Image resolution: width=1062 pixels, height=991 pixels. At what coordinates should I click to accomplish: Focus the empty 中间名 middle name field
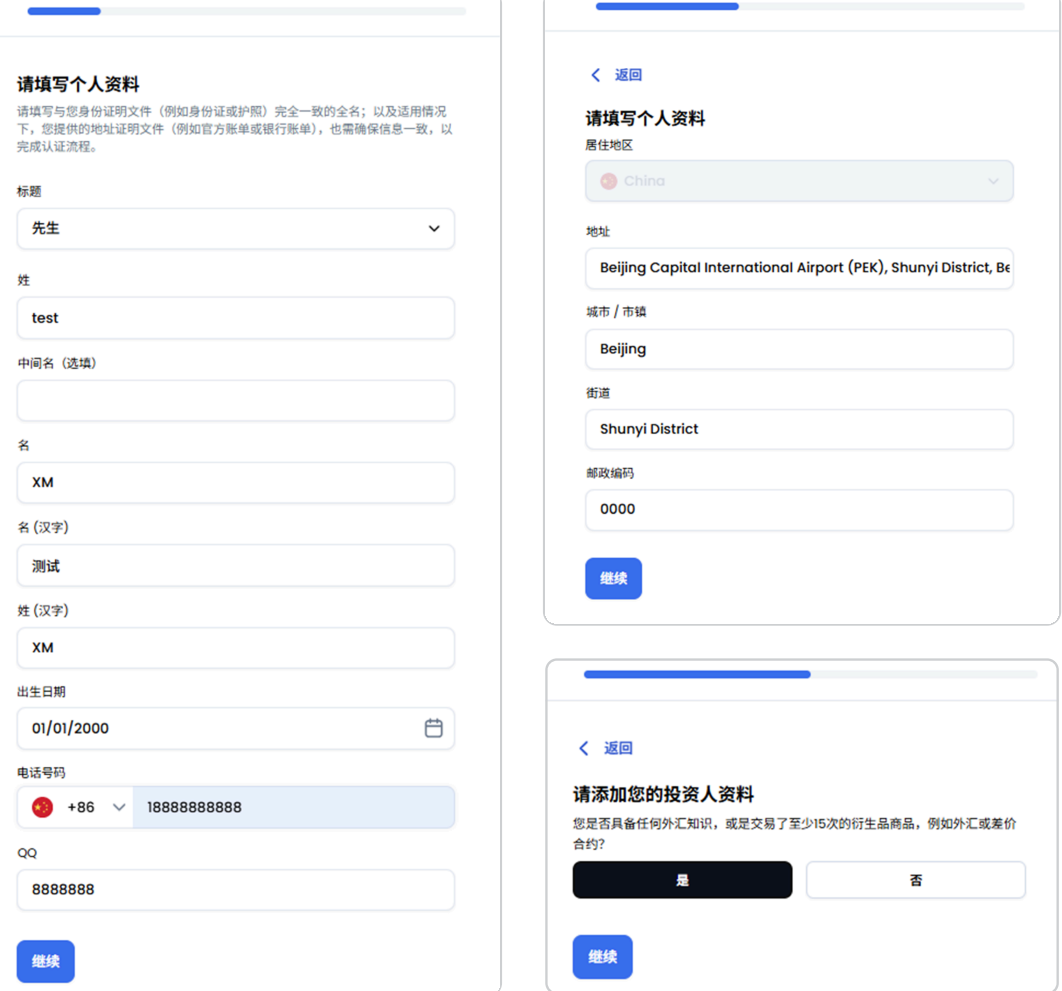236,400
